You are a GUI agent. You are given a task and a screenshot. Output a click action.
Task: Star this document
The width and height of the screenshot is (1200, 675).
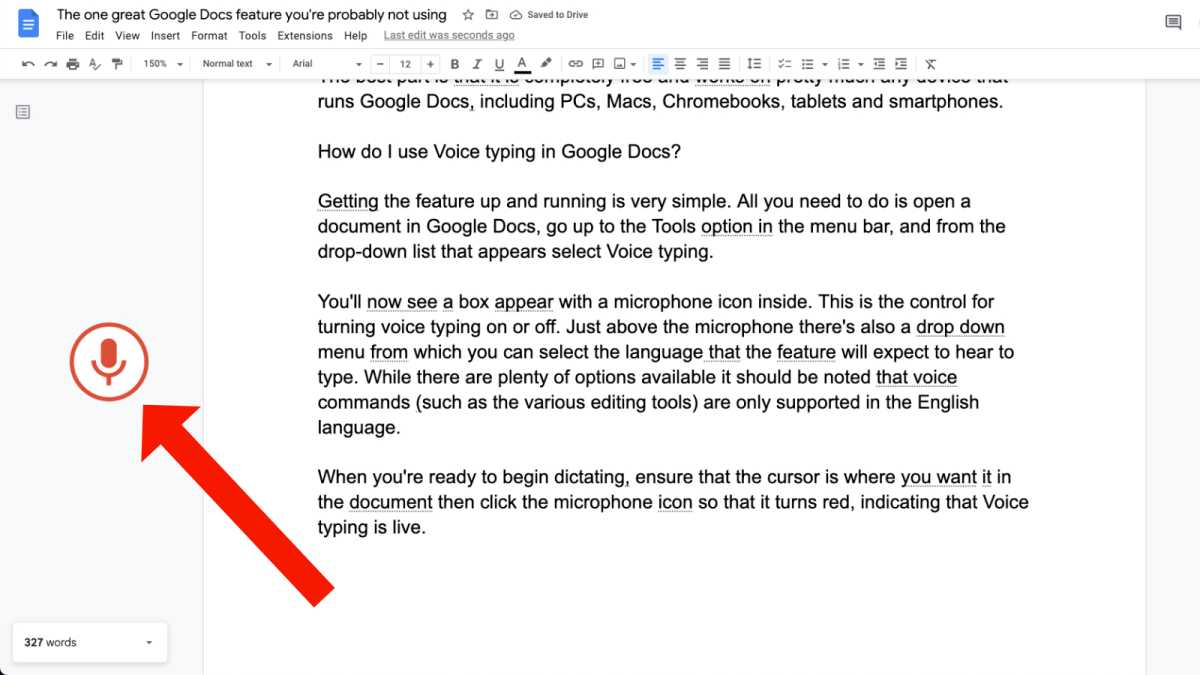(x=468, y=15)
